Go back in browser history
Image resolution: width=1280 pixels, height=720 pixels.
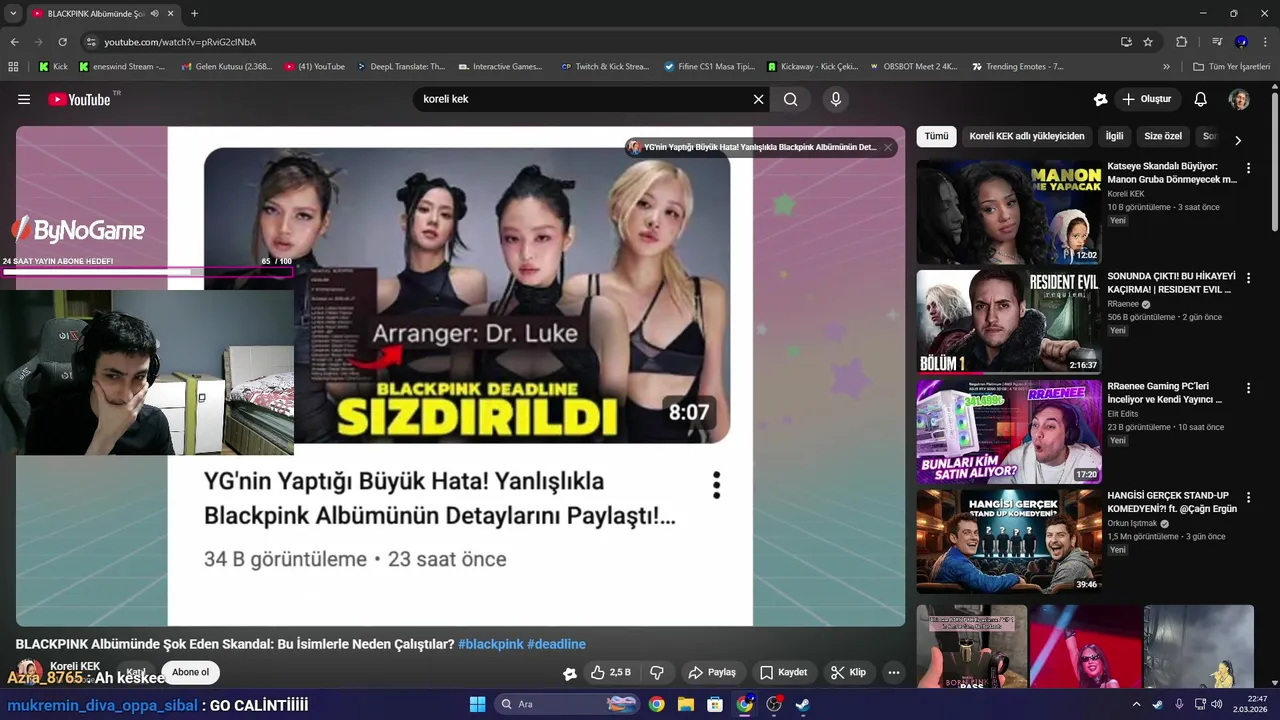pyautogui.click(x=14, y=42)
